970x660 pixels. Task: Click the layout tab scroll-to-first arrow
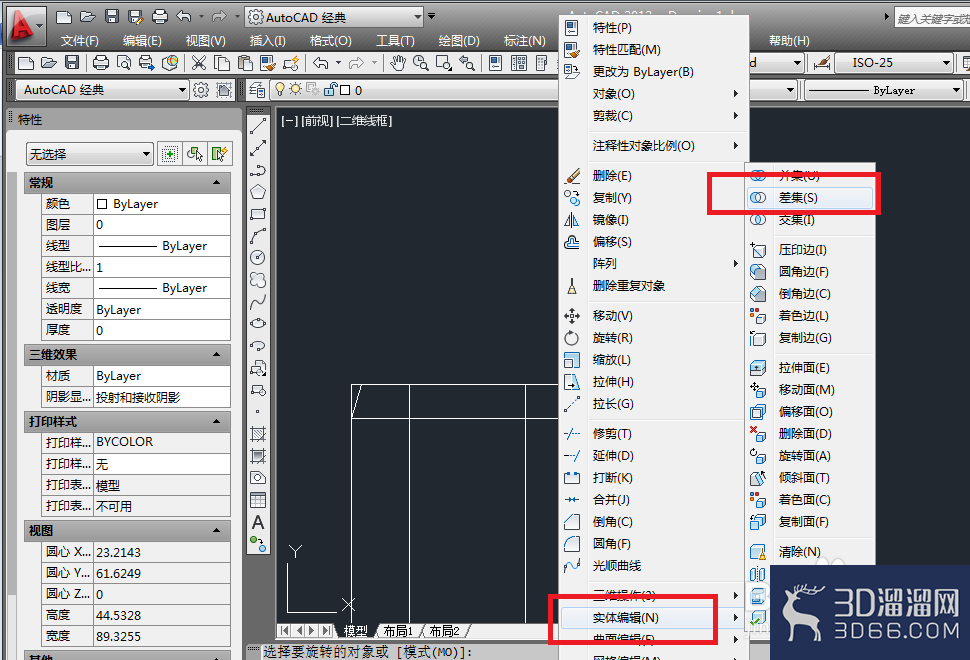[284, 631]
